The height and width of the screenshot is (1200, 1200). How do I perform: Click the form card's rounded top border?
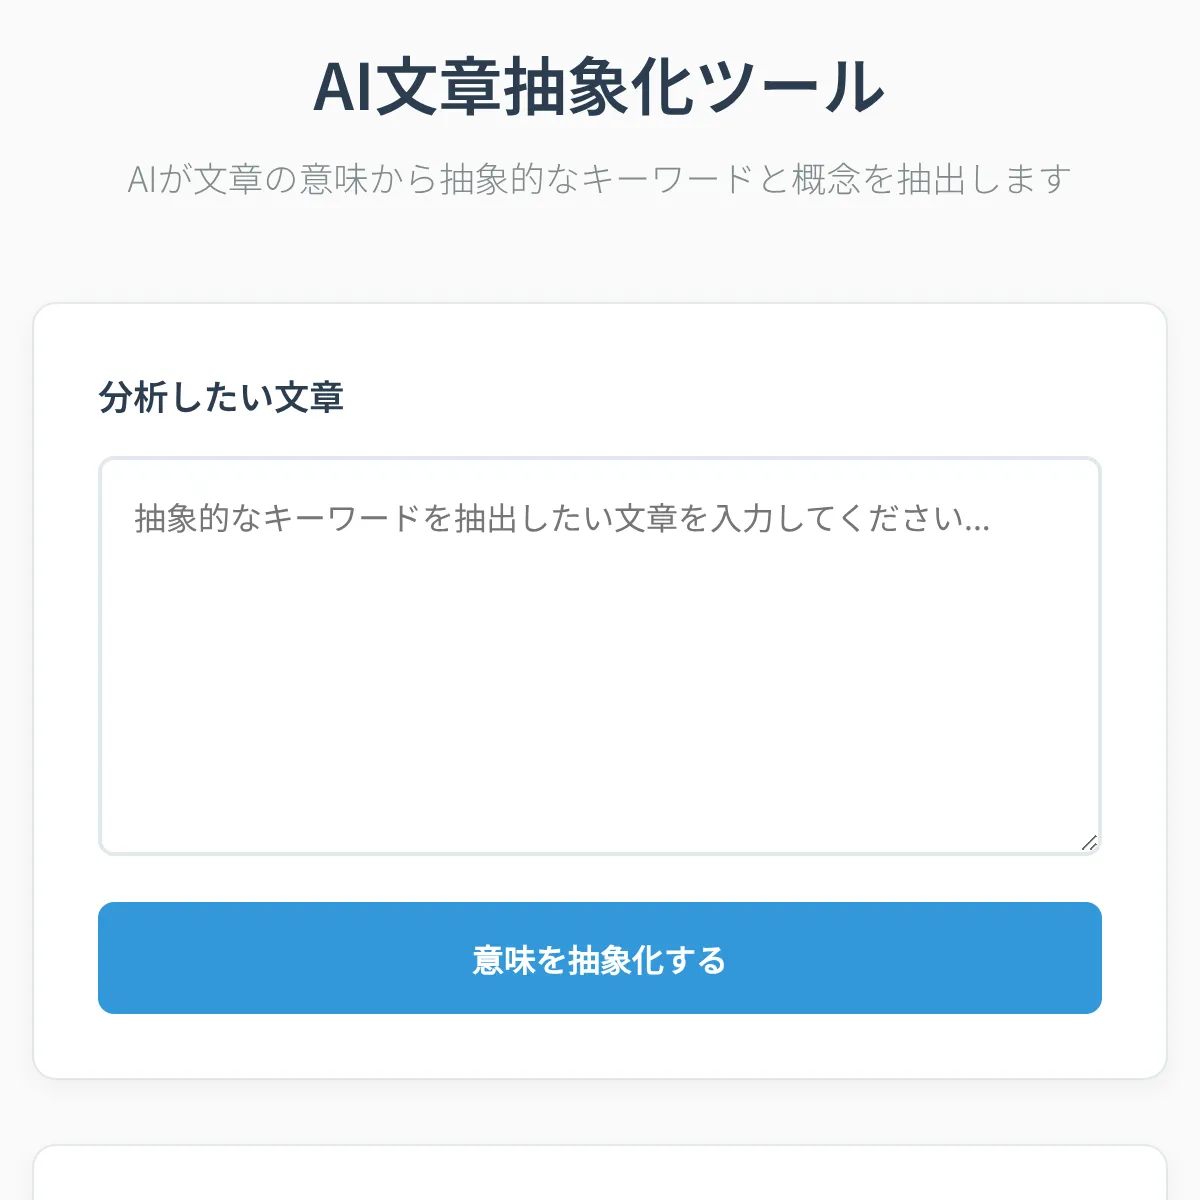coord(598,305)
